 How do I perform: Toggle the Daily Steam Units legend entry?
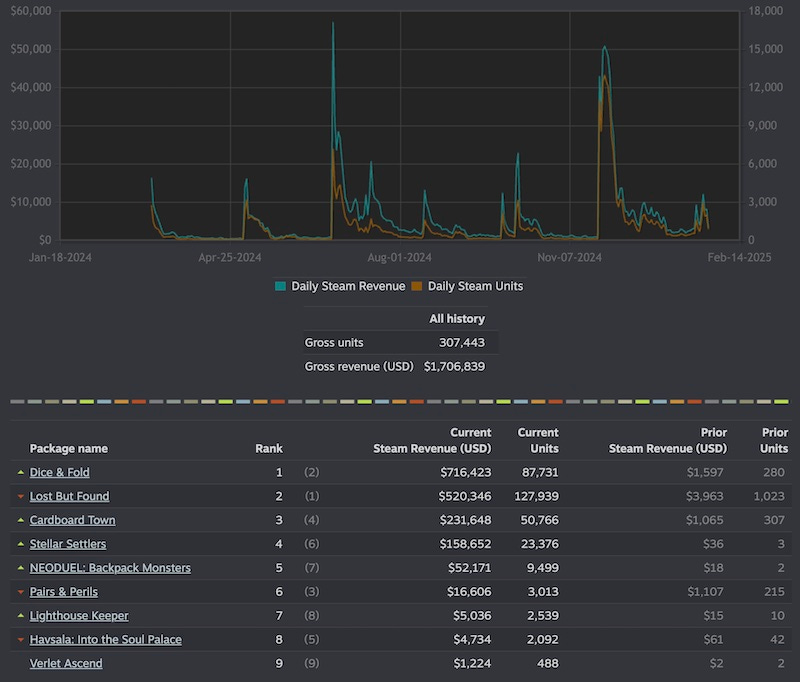click(x=468, y=286)
